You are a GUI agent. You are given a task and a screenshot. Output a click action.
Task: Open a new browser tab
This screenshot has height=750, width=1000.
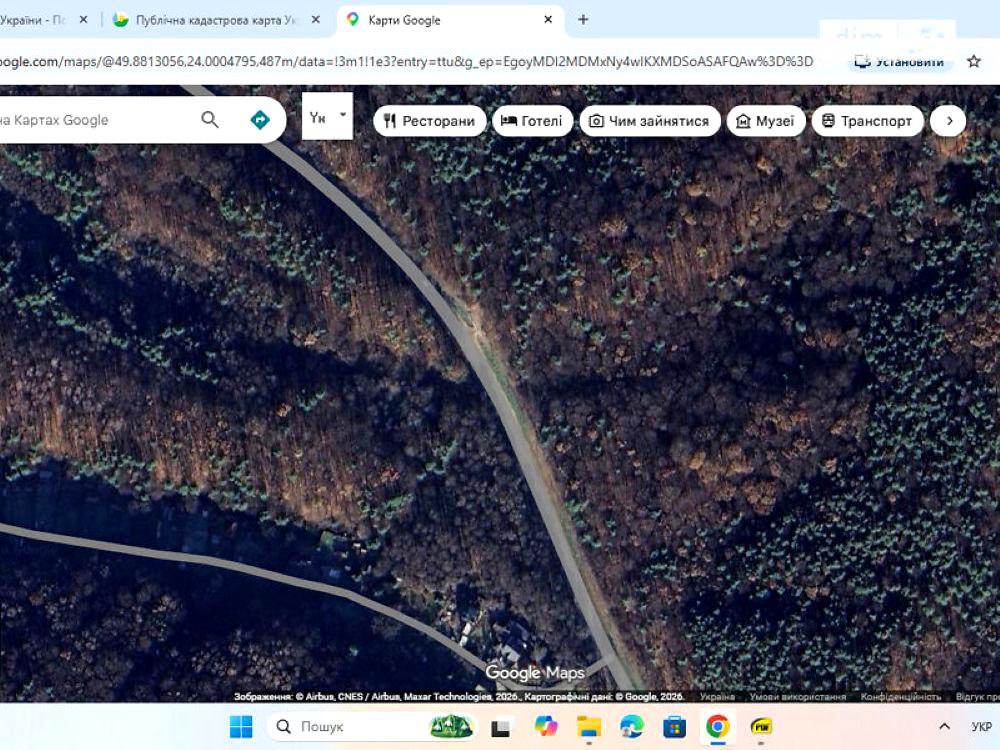pyautogui.click(x=583, y=20)
